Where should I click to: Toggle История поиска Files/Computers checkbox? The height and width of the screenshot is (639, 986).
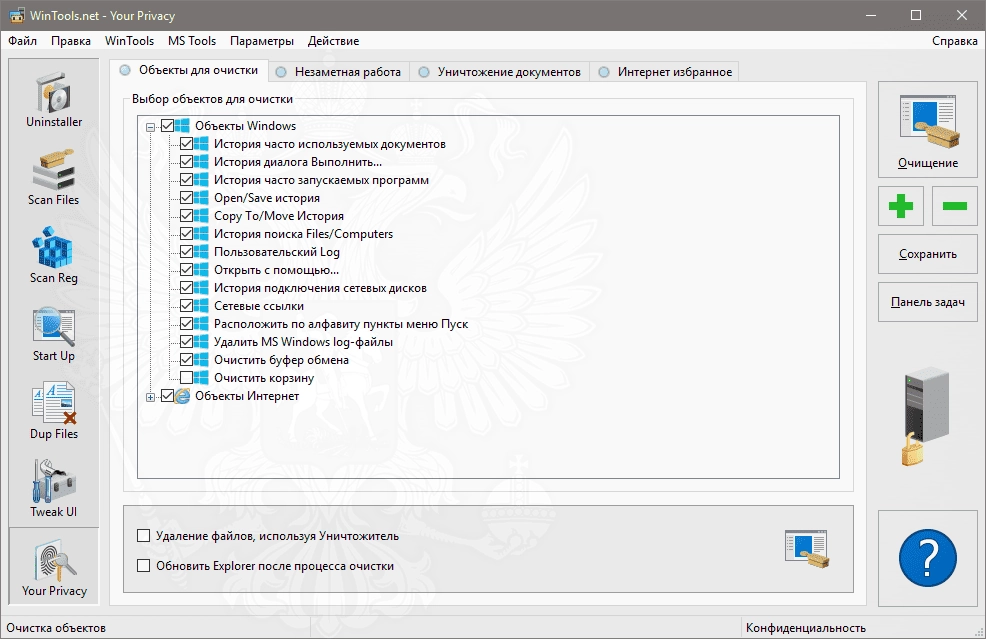coord(186,234)
